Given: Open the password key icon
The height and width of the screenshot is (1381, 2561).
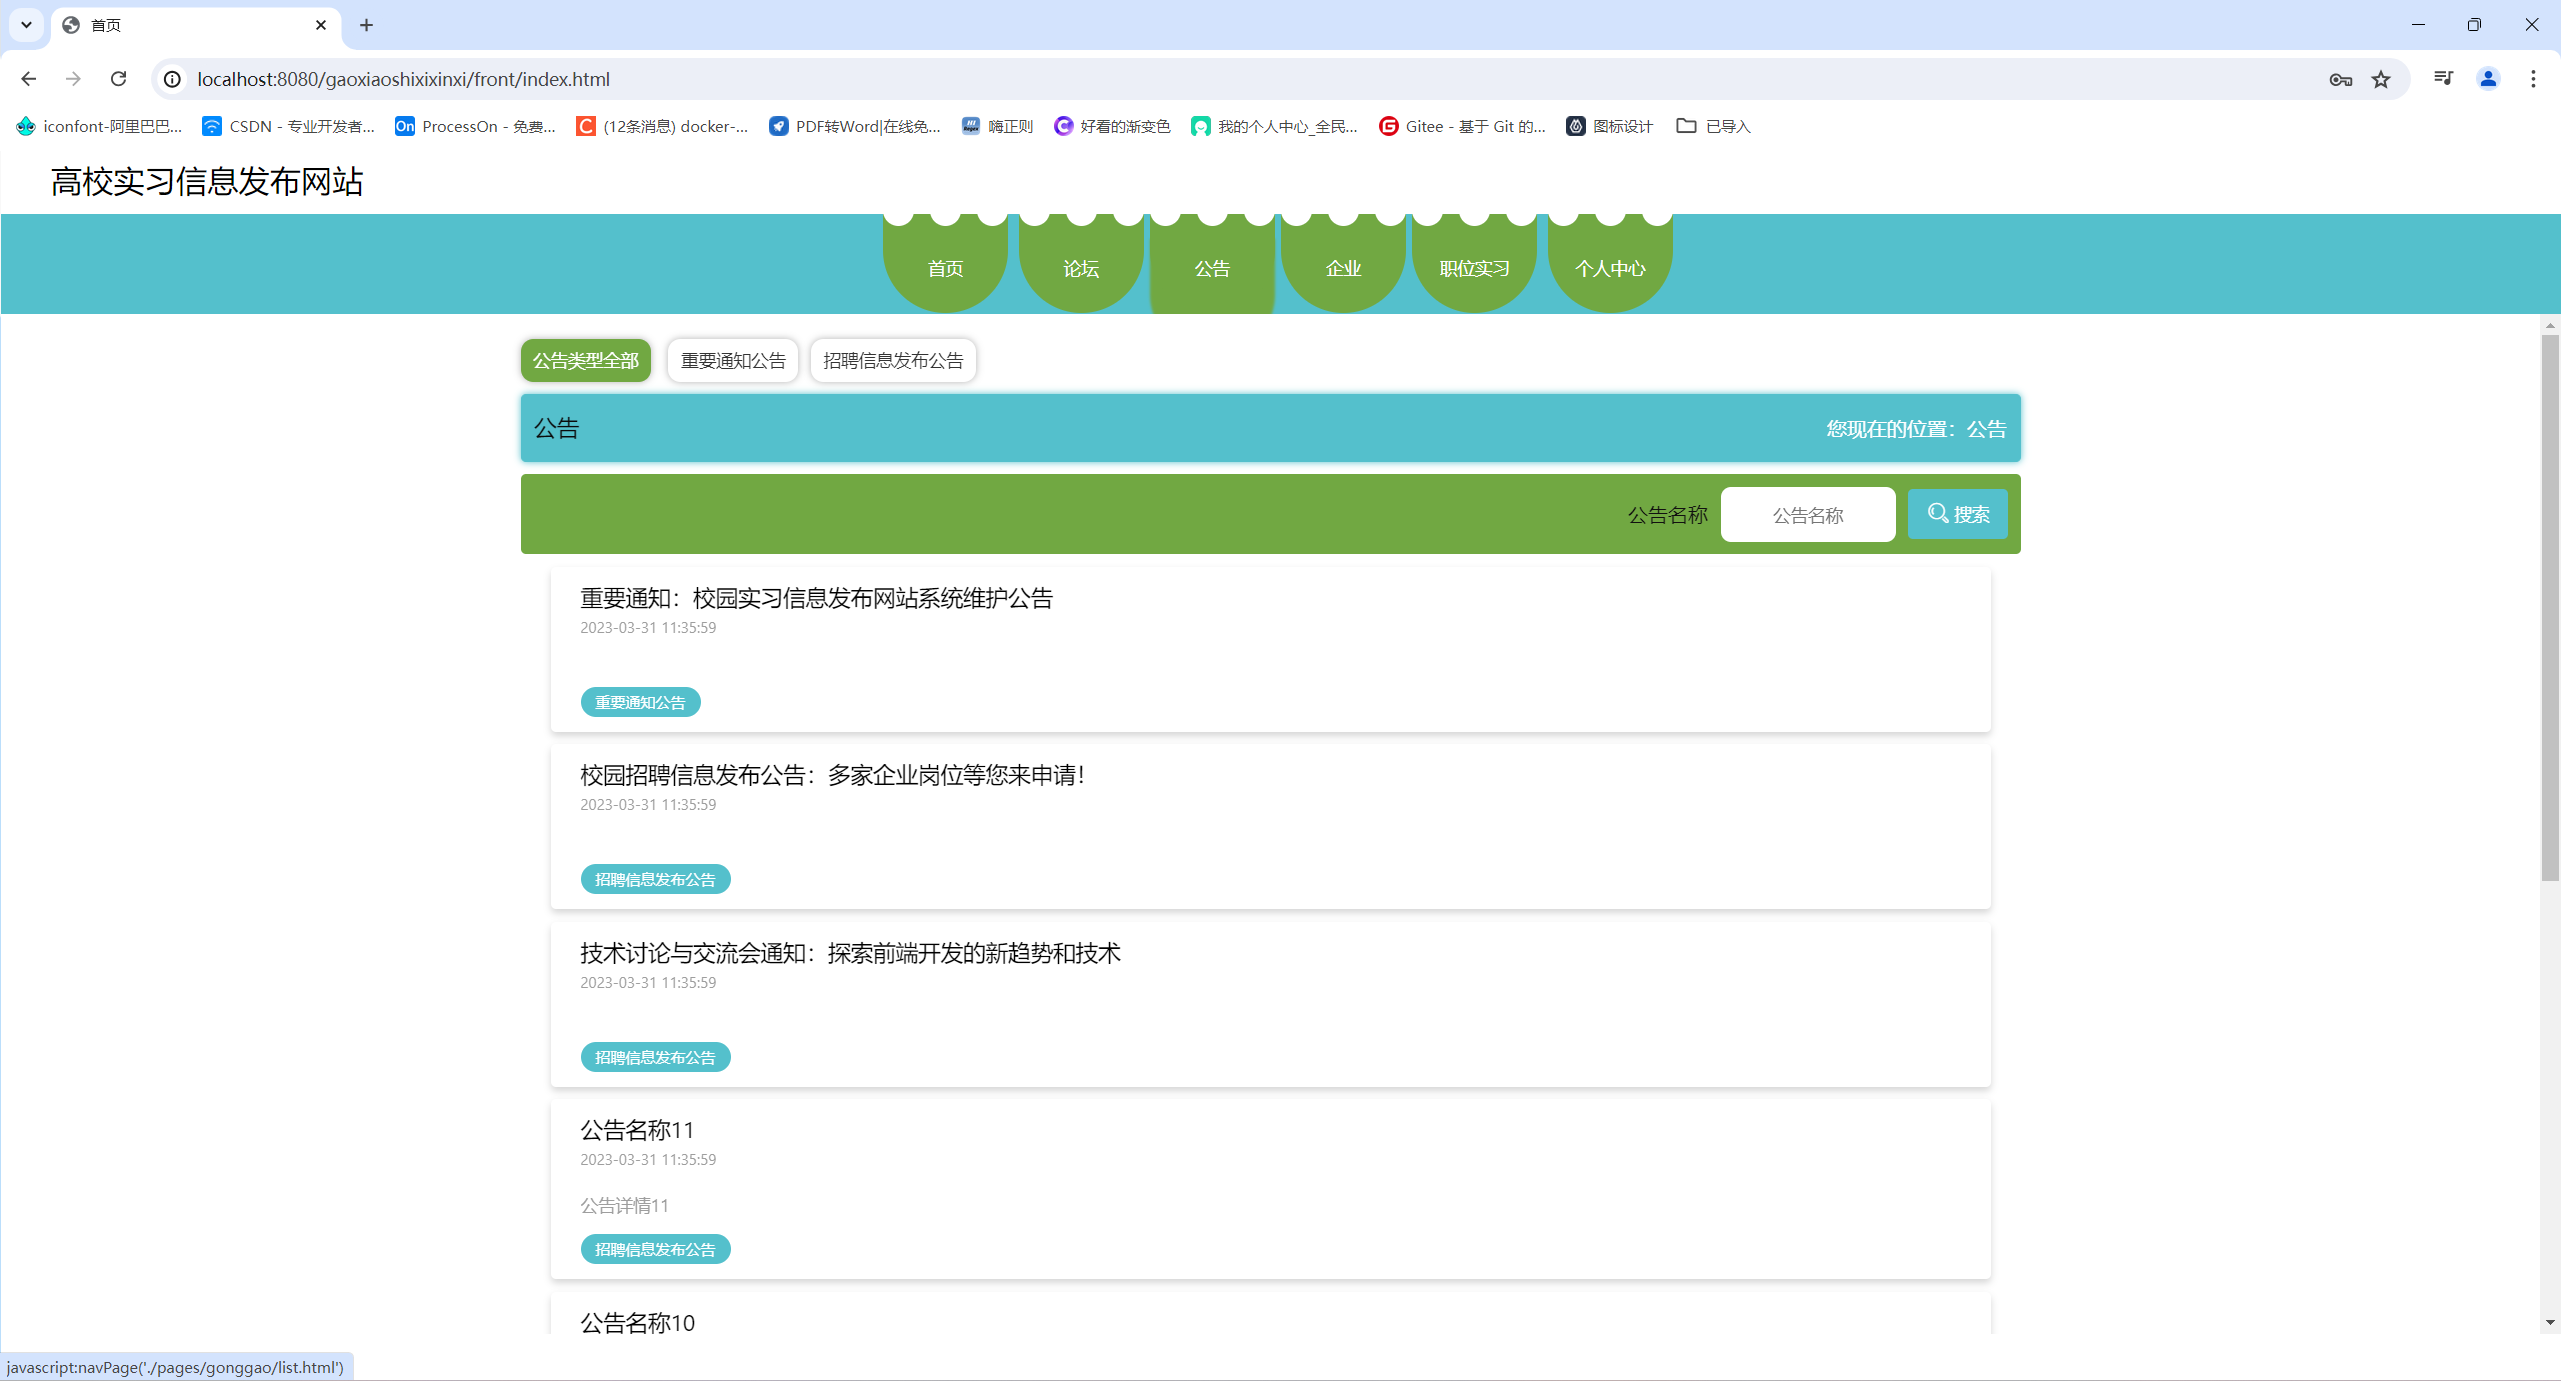Looking at the screenshot, I should (x=2340, y=79).
